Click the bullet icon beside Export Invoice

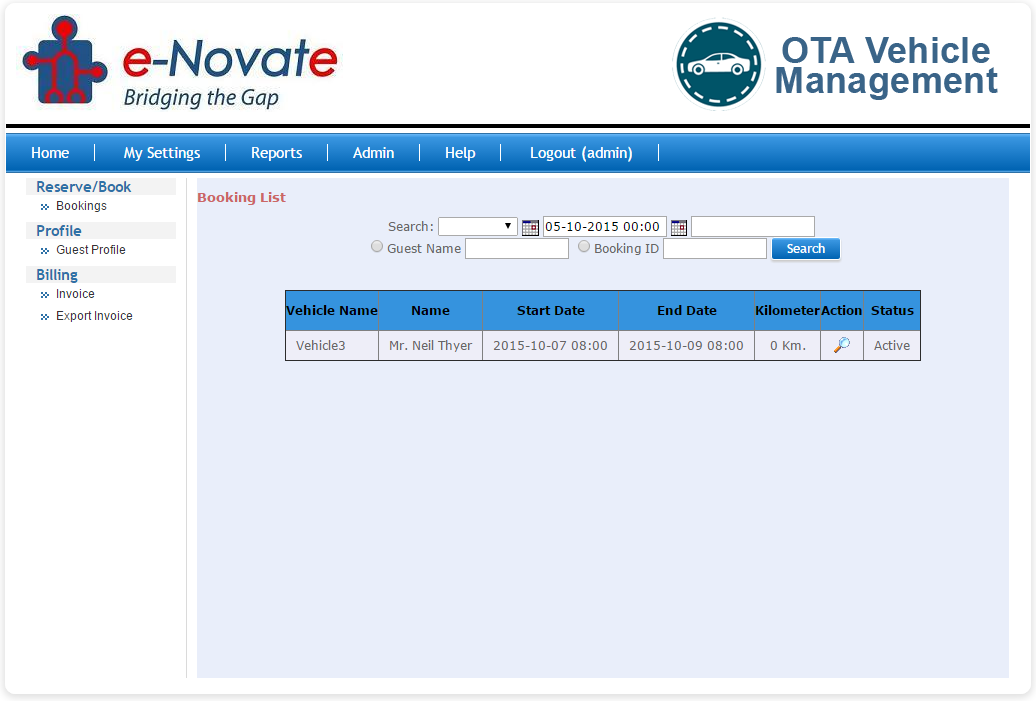click(43, 316)
